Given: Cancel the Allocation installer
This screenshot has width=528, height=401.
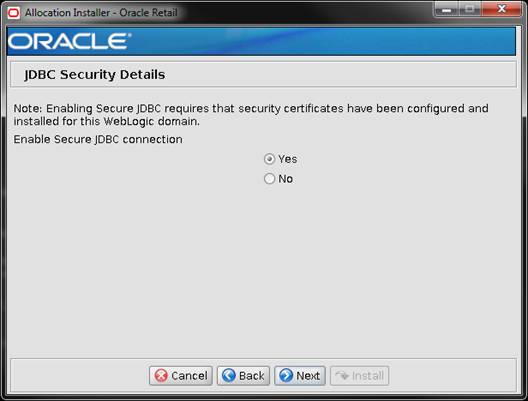Looking at the screenshot, I should pos(181,375).
